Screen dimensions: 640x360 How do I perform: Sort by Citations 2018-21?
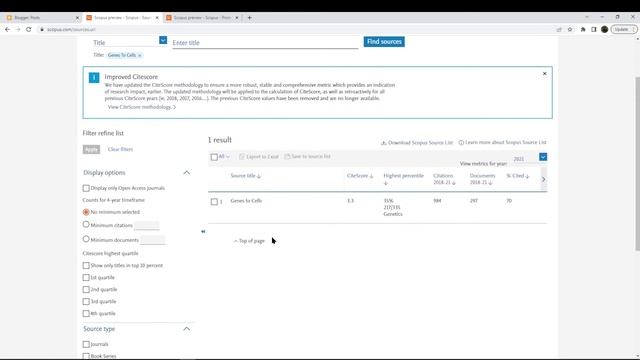(x=444, y=179)
